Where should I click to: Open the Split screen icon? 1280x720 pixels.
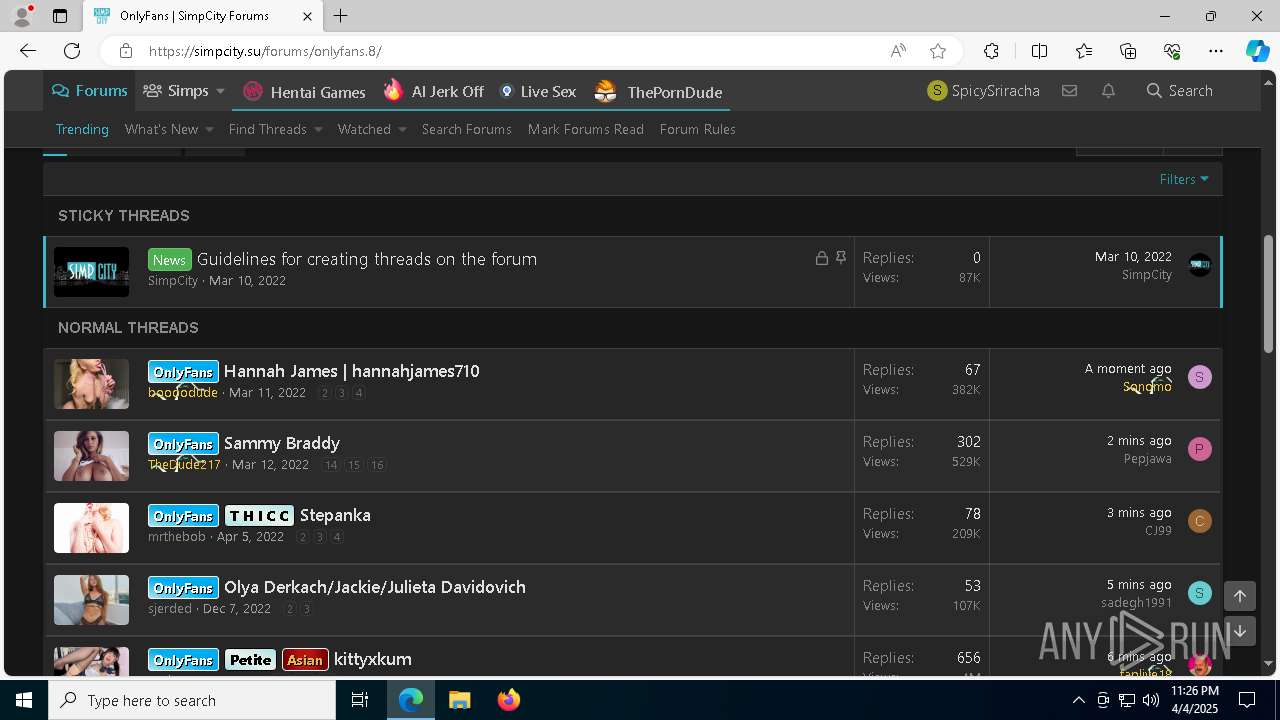1039,51
